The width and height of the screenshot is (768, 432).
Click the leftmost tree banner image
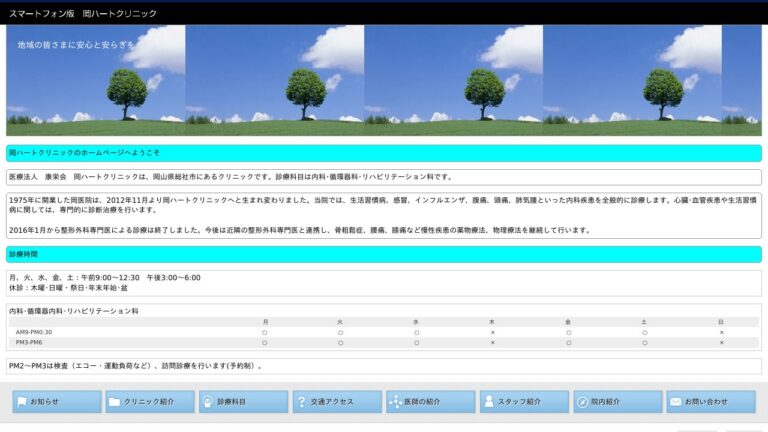point(96,80)
